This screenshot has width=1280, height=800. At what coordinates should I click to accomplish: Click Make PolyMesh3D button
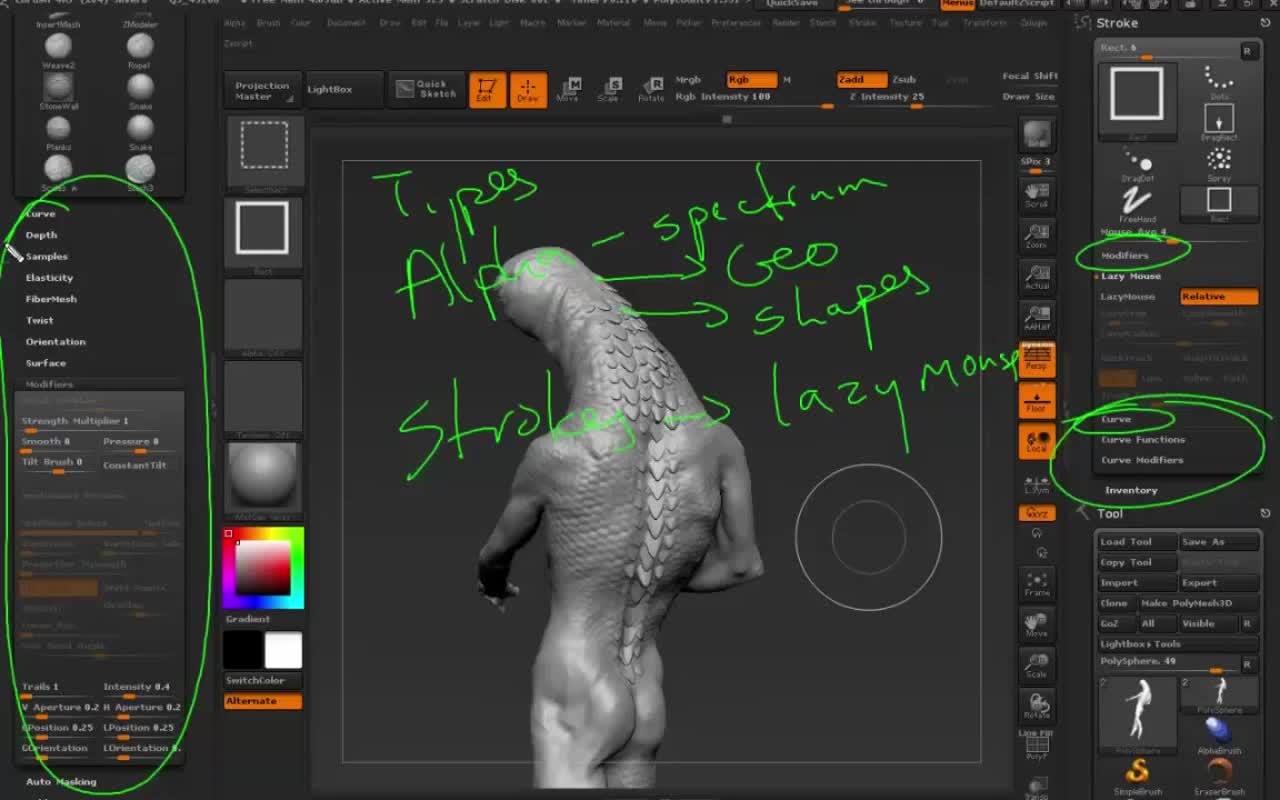(1198, 603)
